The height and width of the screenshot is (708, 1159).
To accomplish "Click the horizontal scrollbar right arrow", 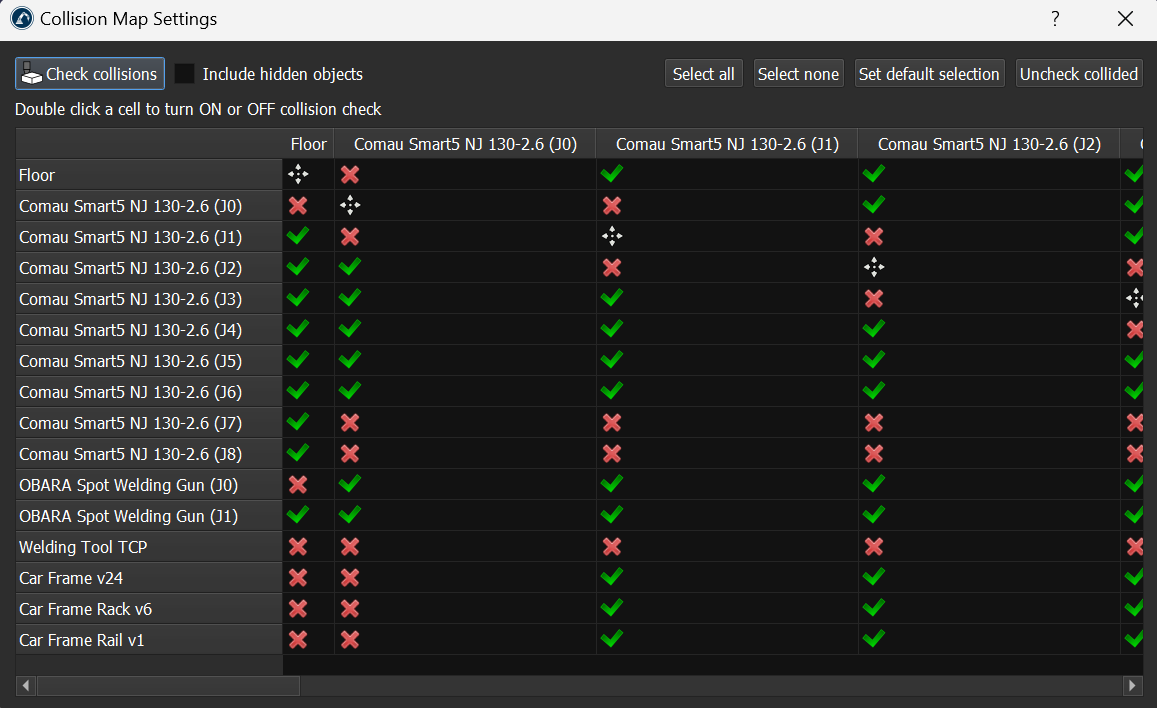I will 1132,686.
